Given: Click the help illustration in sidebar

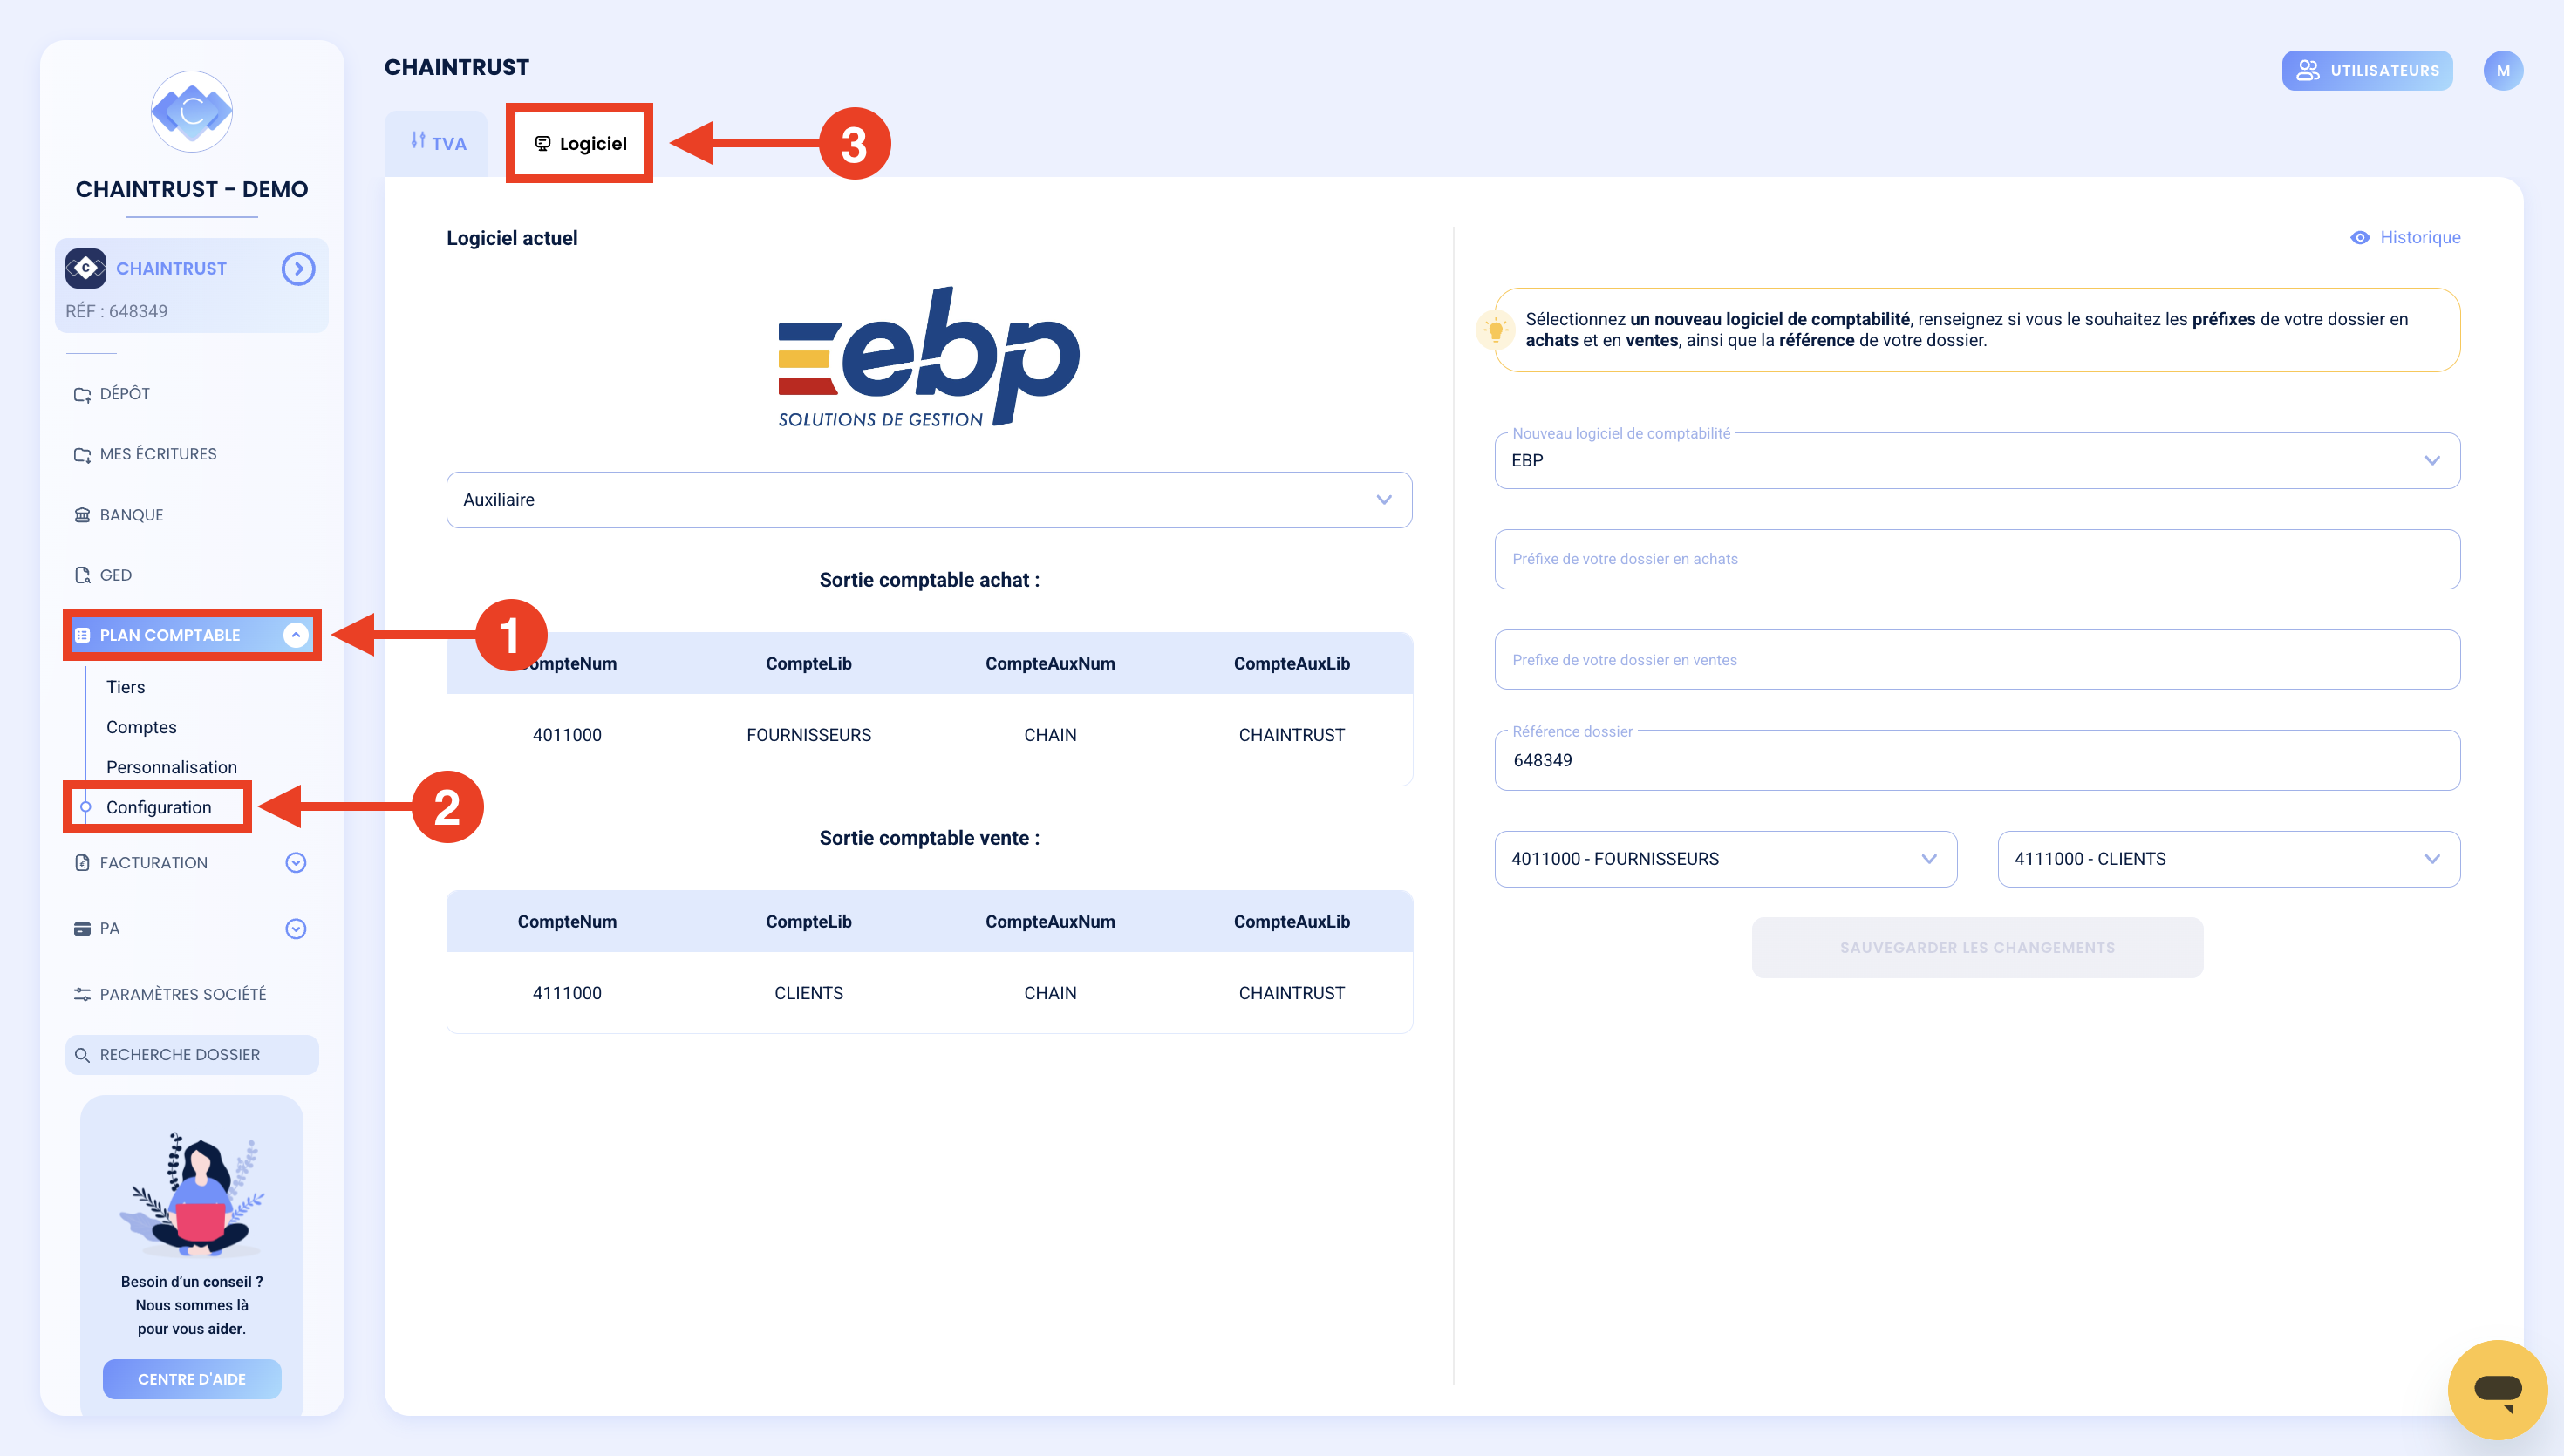Looking at the screenshot, I should (192, 1194).
